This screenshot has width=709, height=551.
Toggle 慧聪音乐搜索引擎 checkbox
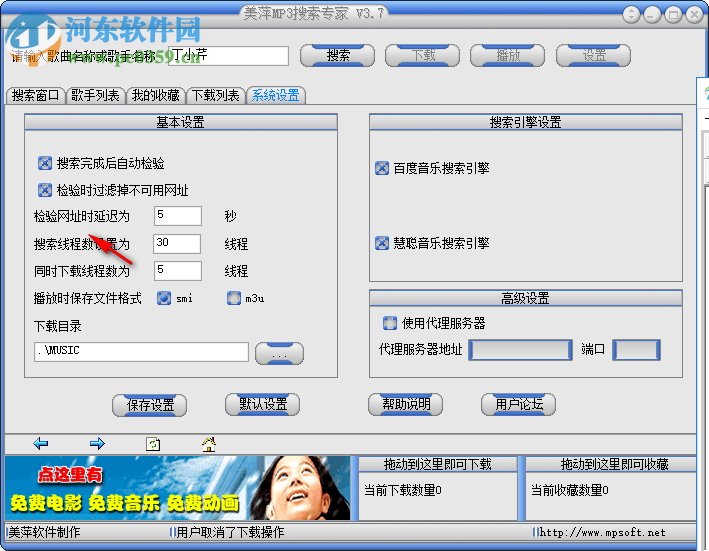click(382, 243)
